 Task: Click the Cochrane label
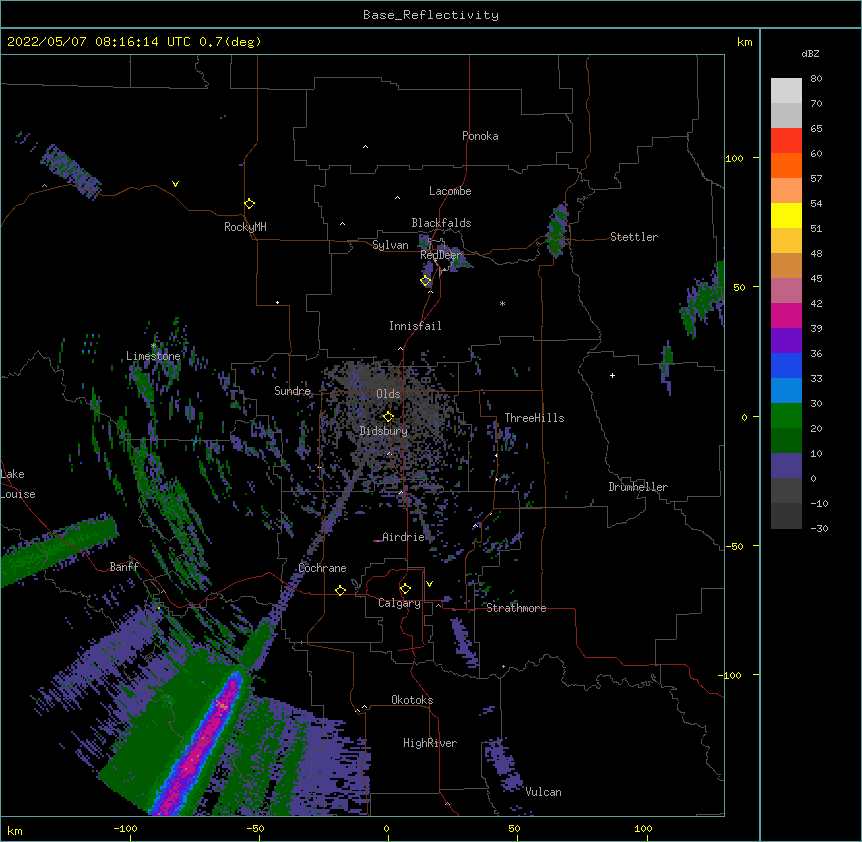322,568
